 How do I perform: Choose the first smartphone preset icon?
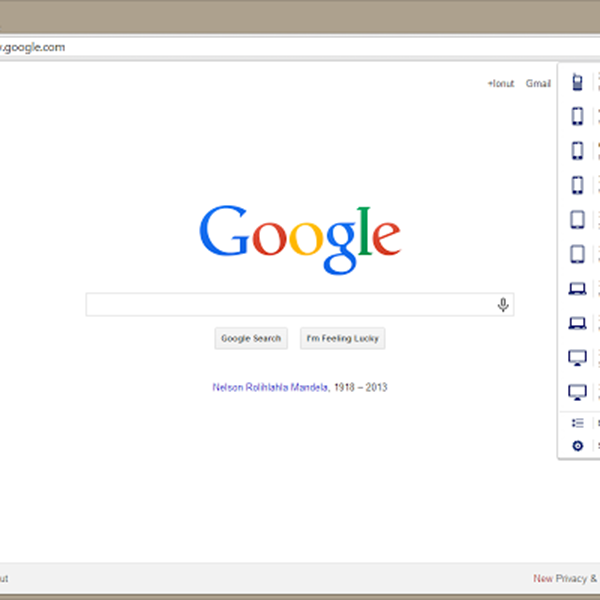(577, 116)
